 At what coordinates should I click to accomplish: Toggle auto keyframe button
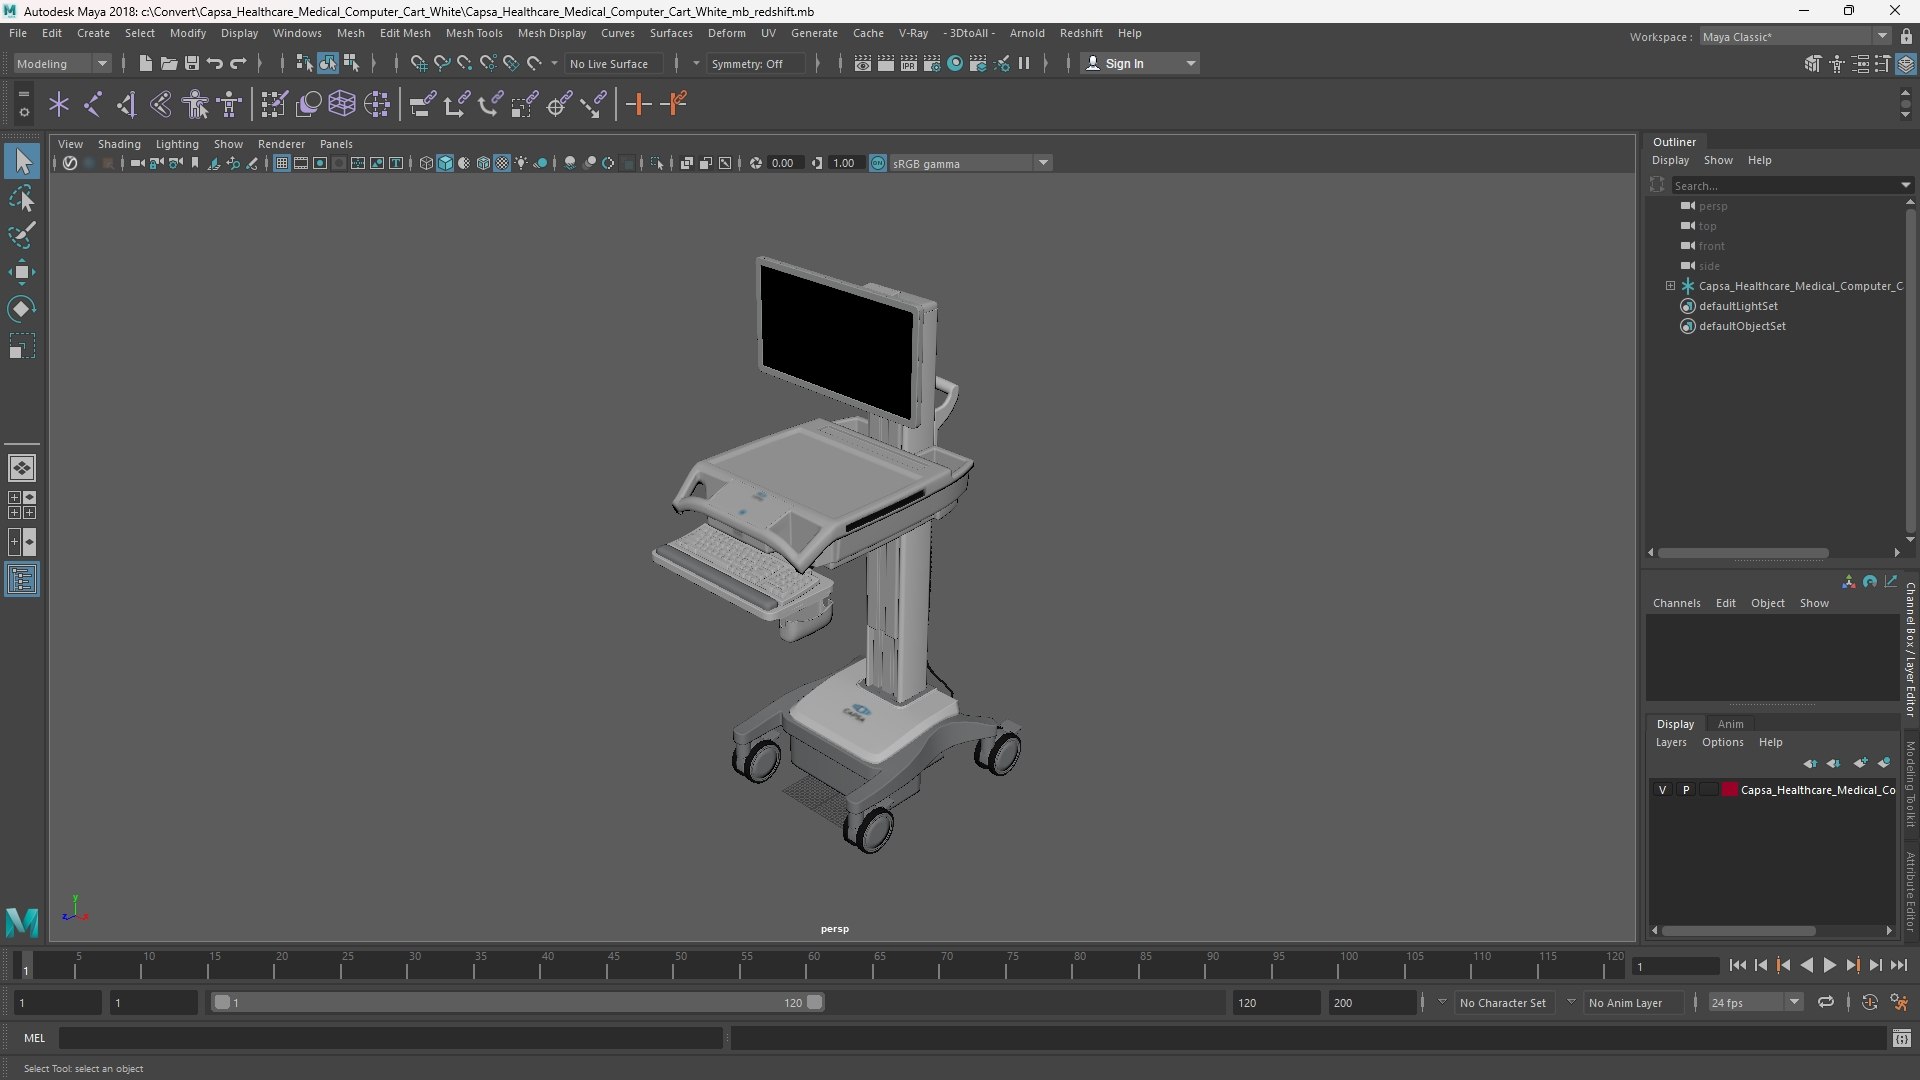1869,1002
